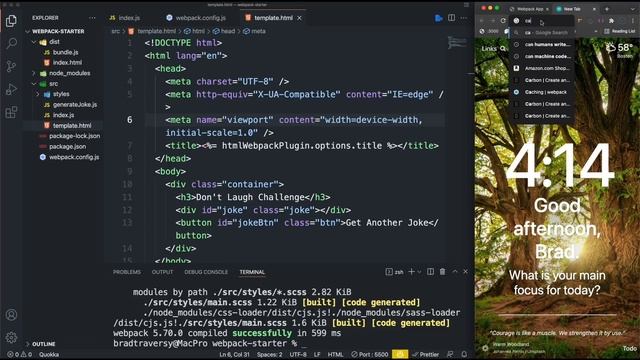Image resolution: width=640 pixels, height=360 pixels.
Task: Switch to the Output panel tab
Action: (x=162, y=272)
